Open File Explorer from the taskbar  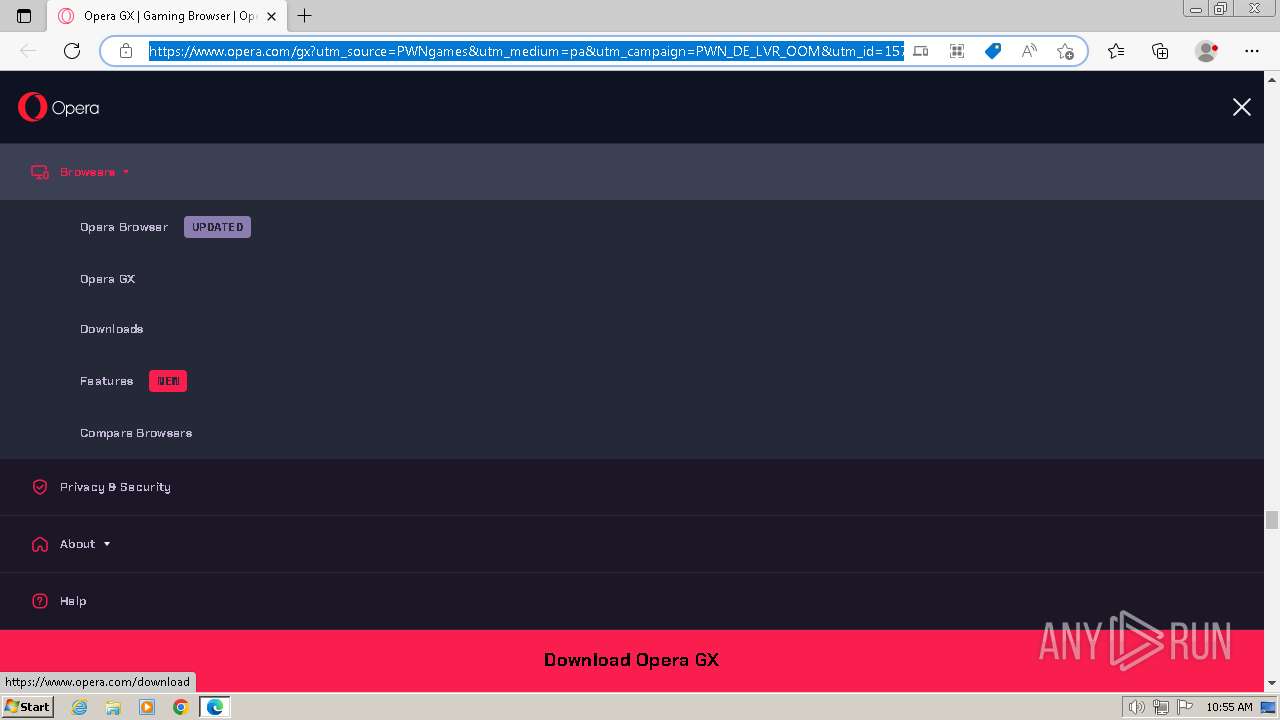(113, 707)
